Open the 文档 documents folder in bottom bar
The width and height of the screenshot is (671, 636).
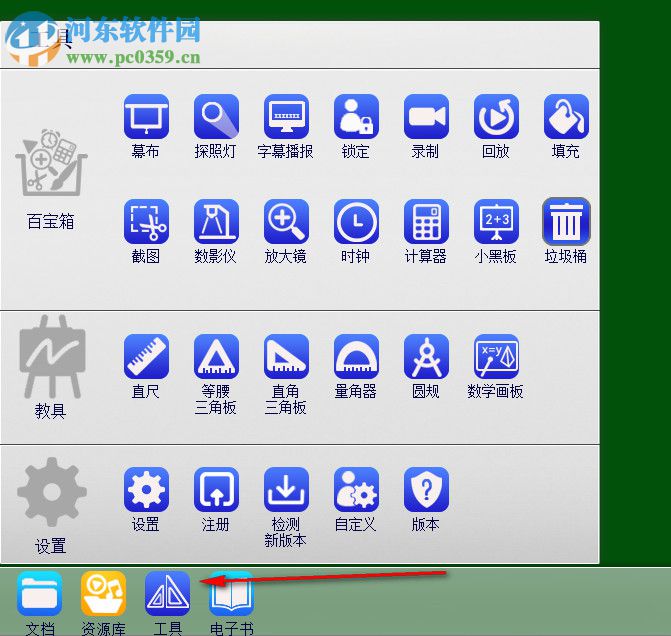[x=39, y=594]
